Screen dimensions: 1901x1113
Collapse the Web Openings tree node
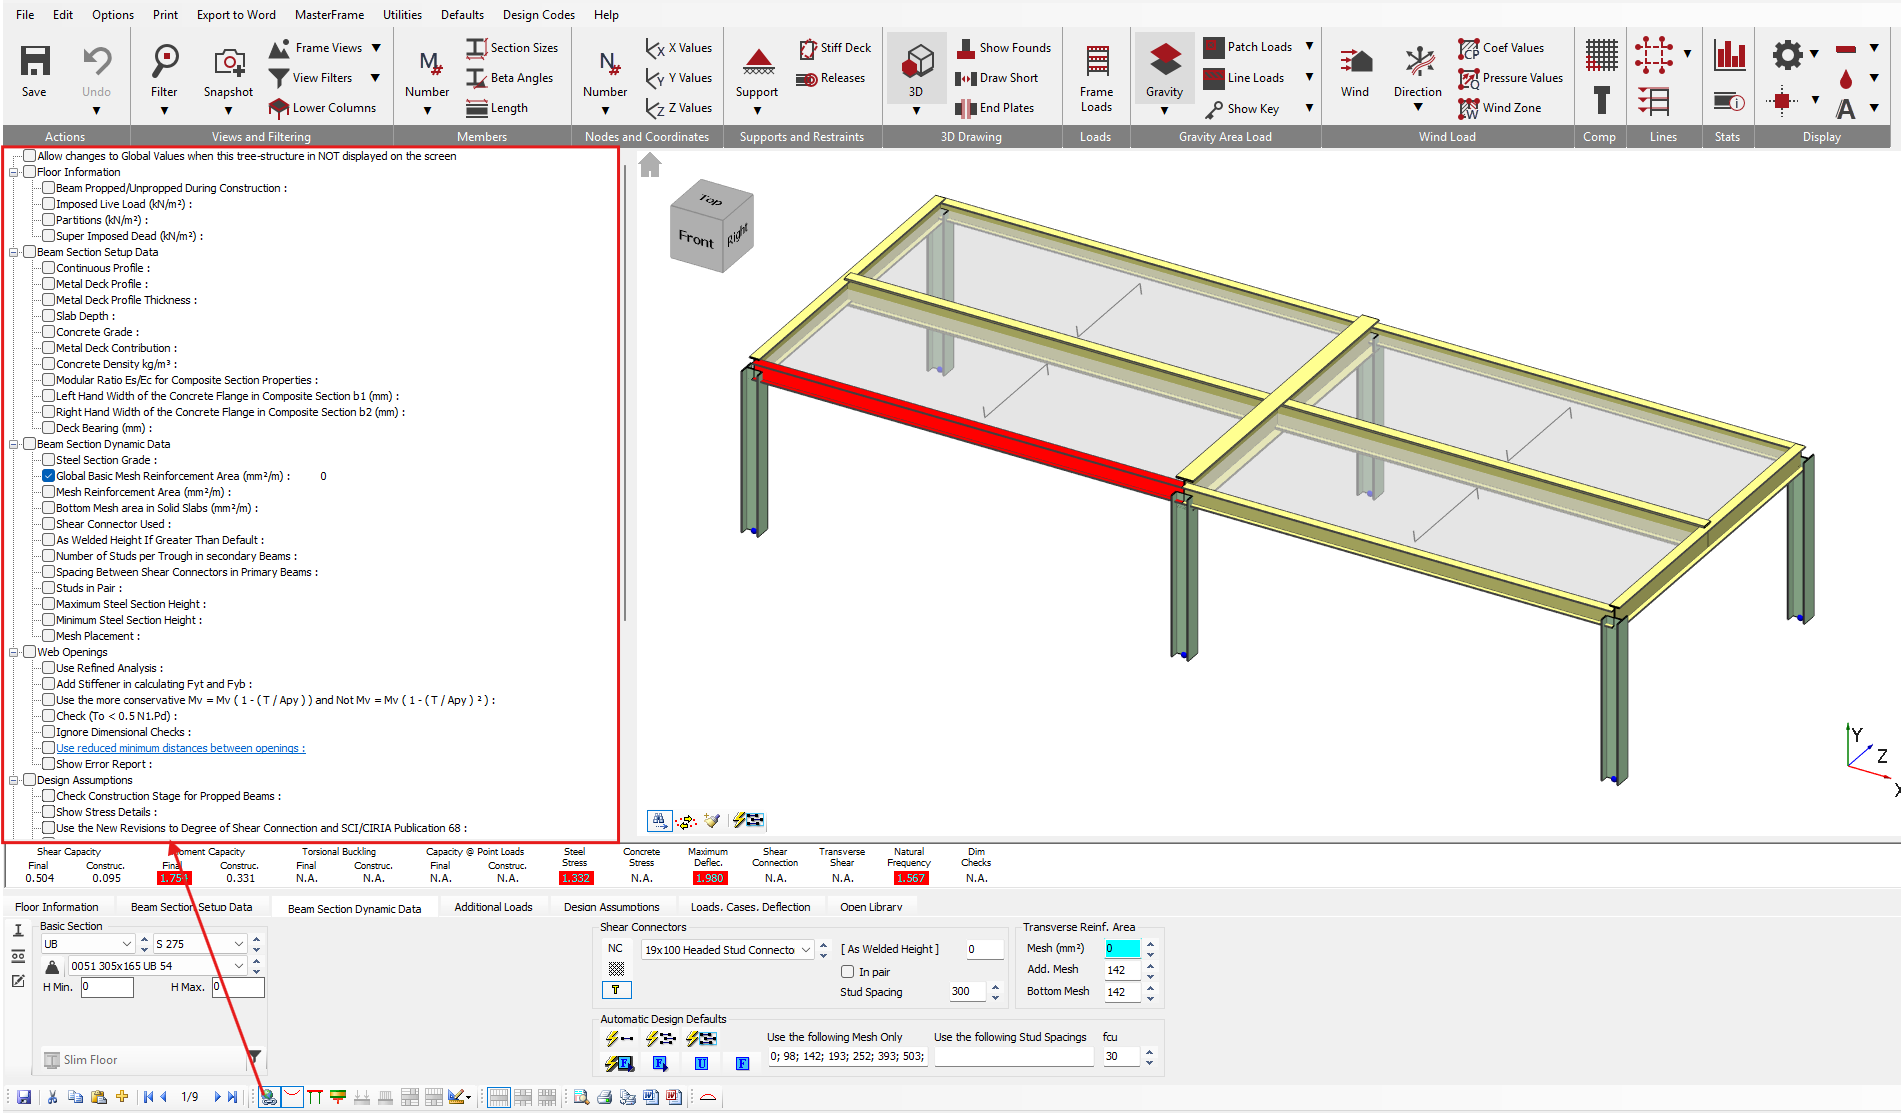pos(14,652)
